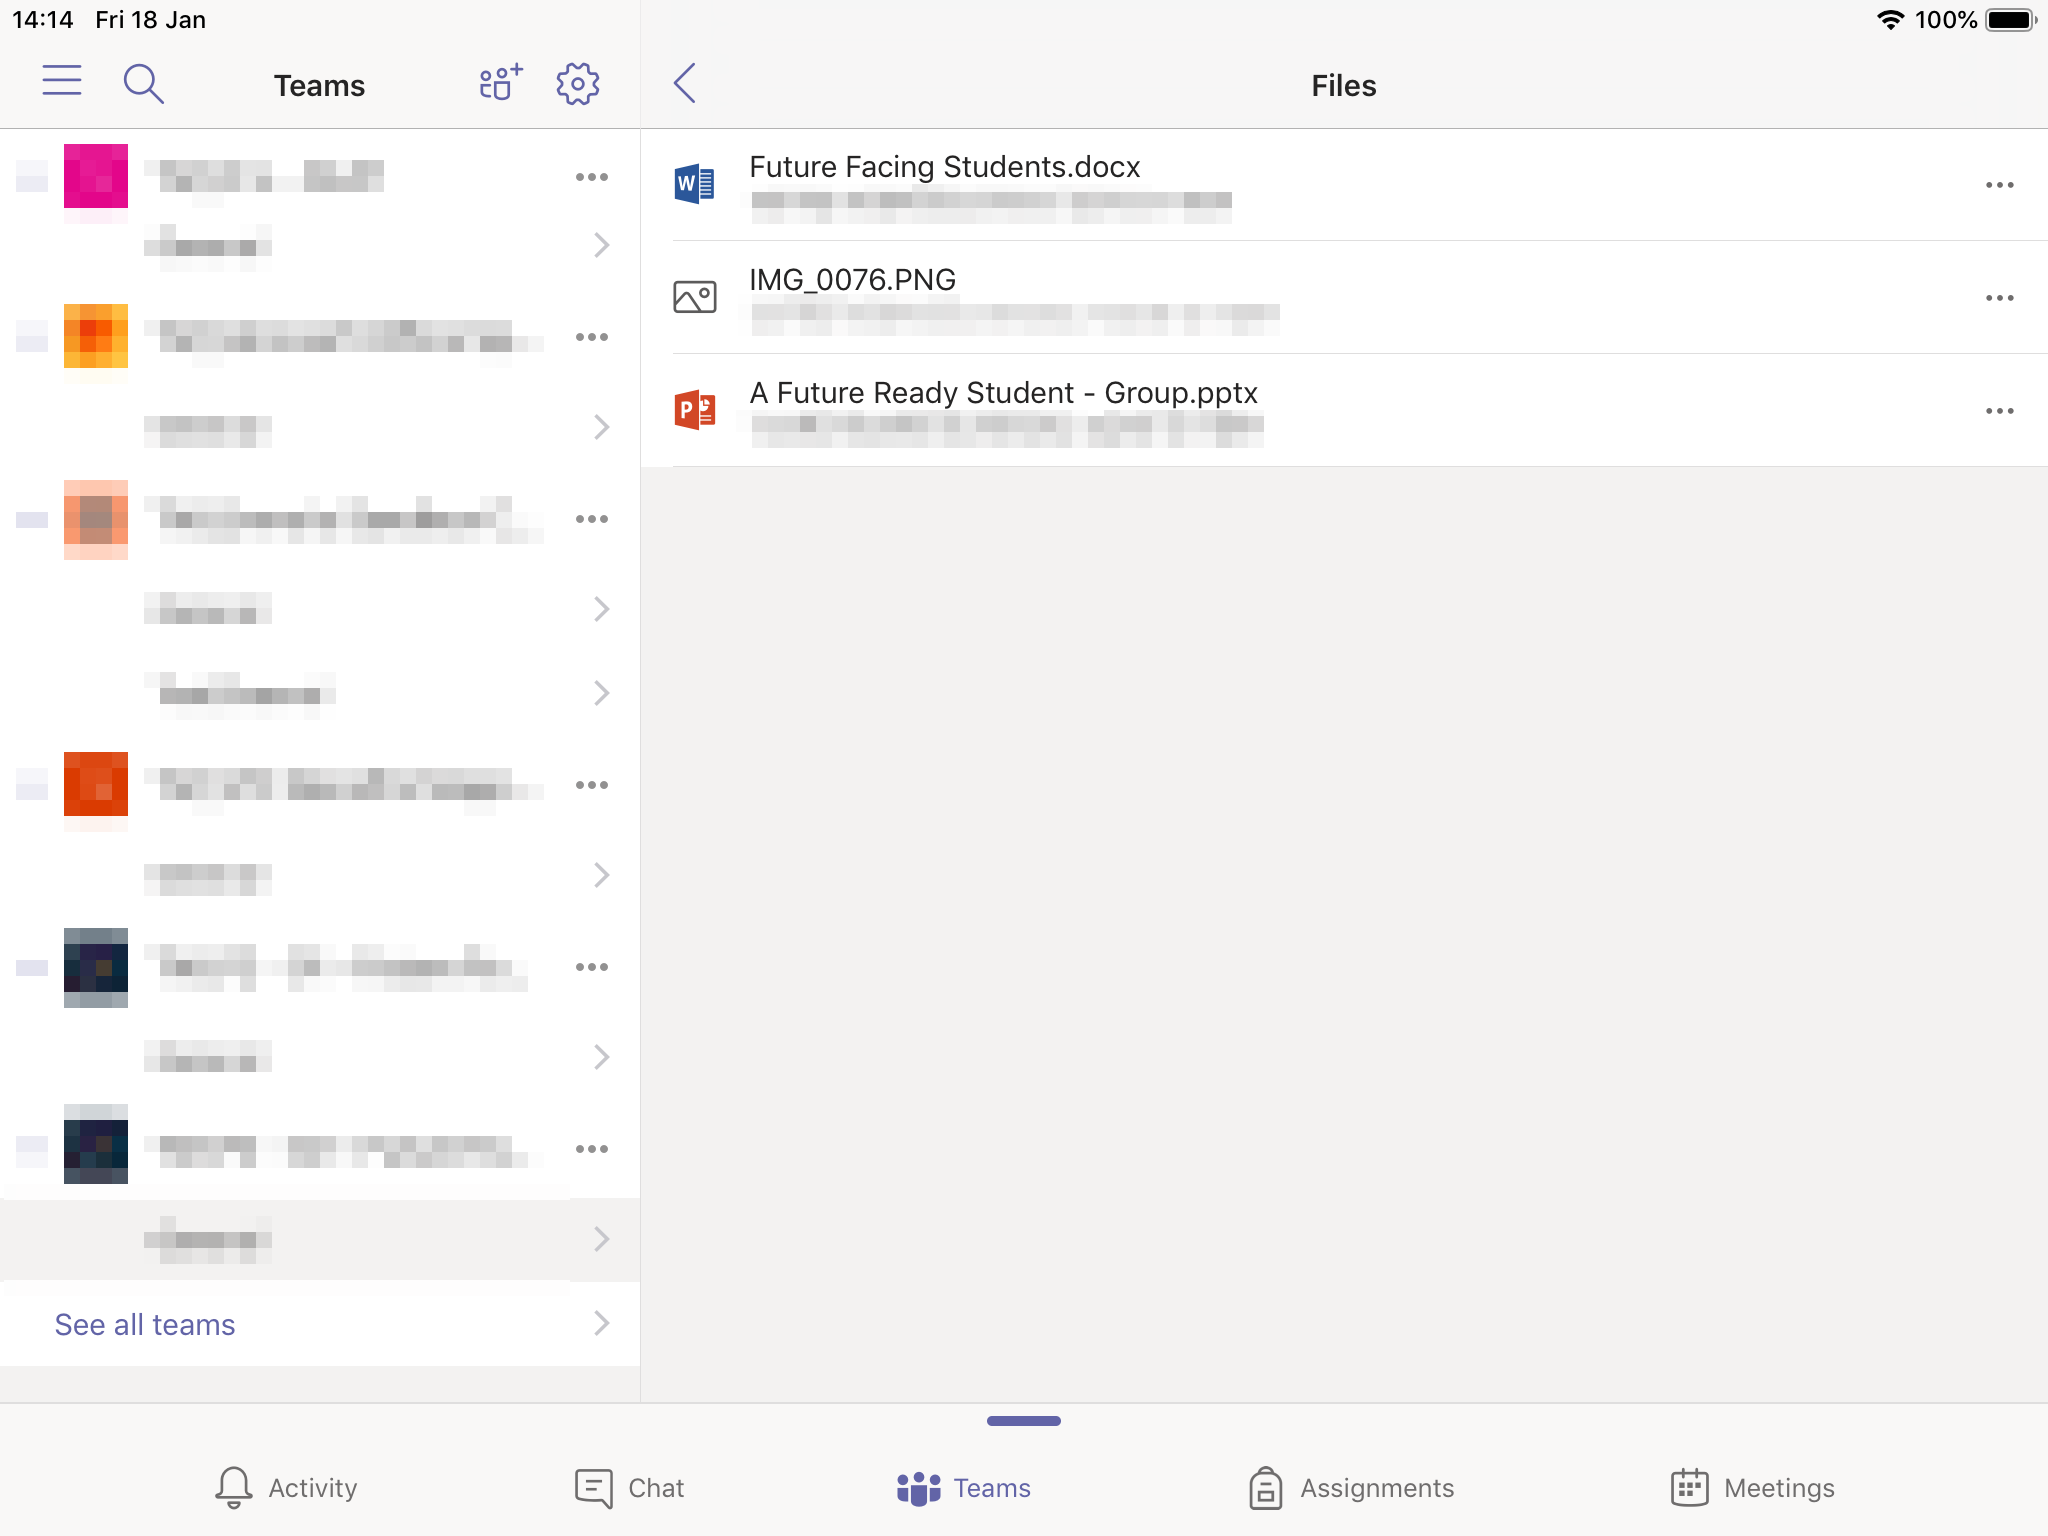This screenshot has height=1536, width=2048.
Task: Open the channel chevron under the red-orange team
Action: pyautogui.click(x=601, y=875)
